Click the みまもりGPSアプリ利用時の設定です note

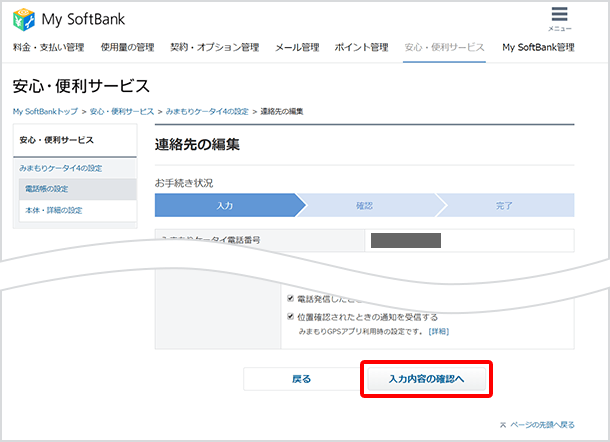tap(360, 332)
